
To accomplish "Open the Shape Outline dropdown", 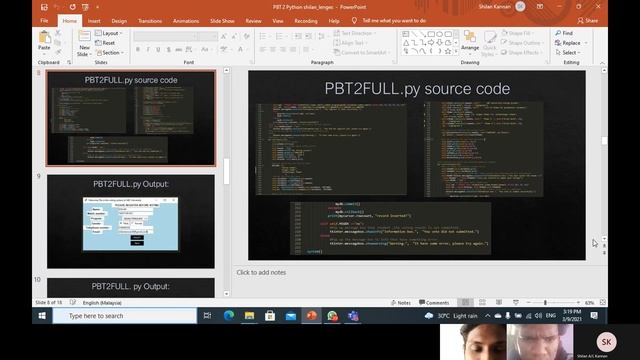I will pyautogui.click(x=522, y=43).
